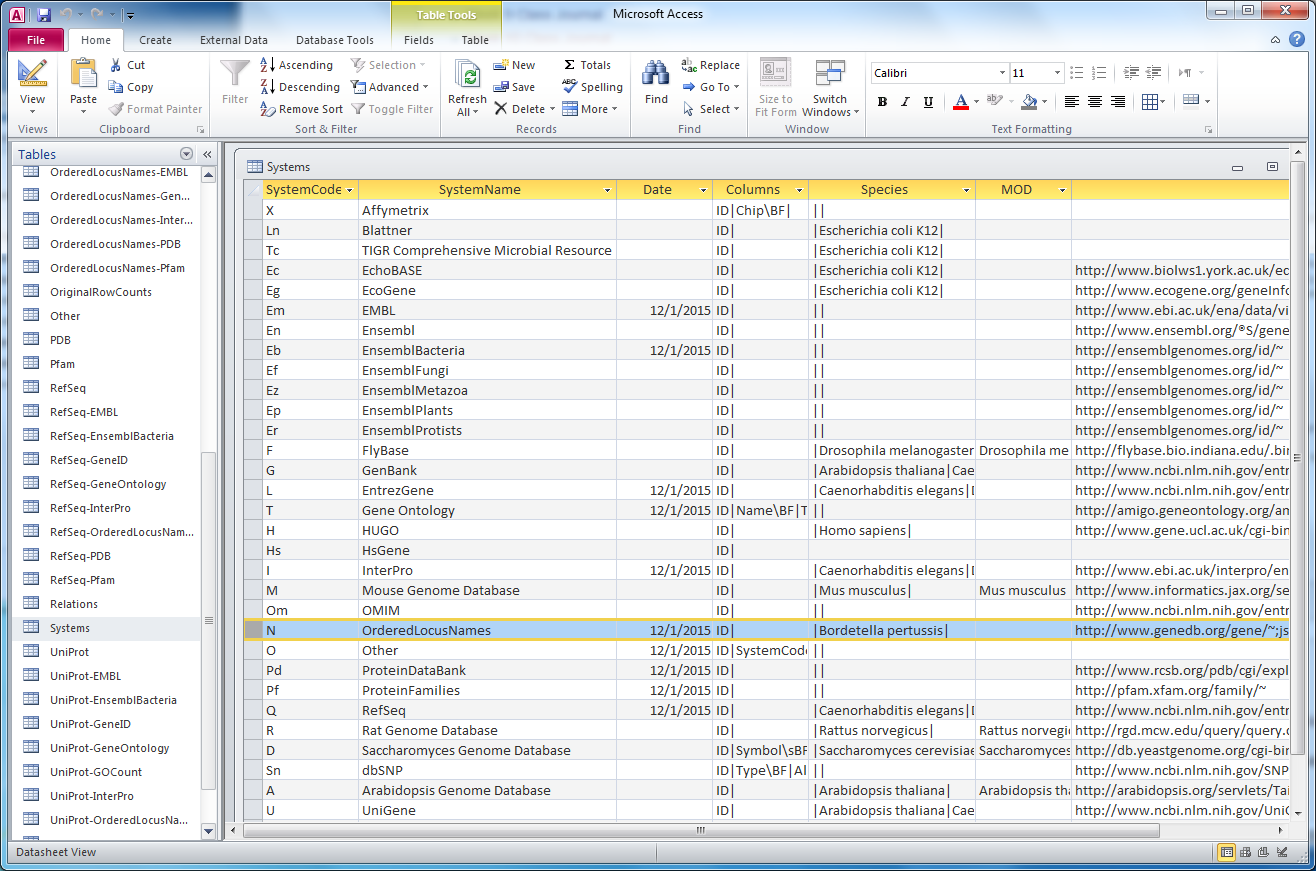Screen dimensions: 1316x871
Task: Toggle Italic formatting
Action: 905,101
